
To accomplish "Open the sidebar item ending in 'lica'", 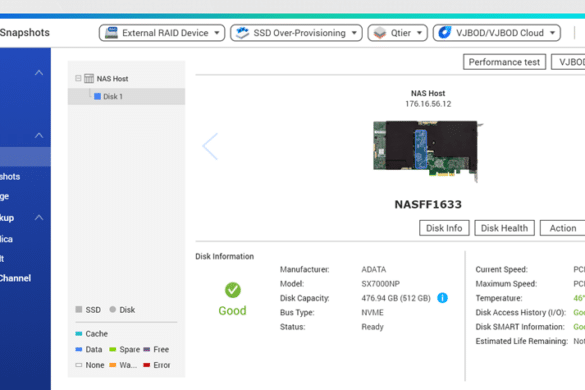I will [x=6, y=239].
